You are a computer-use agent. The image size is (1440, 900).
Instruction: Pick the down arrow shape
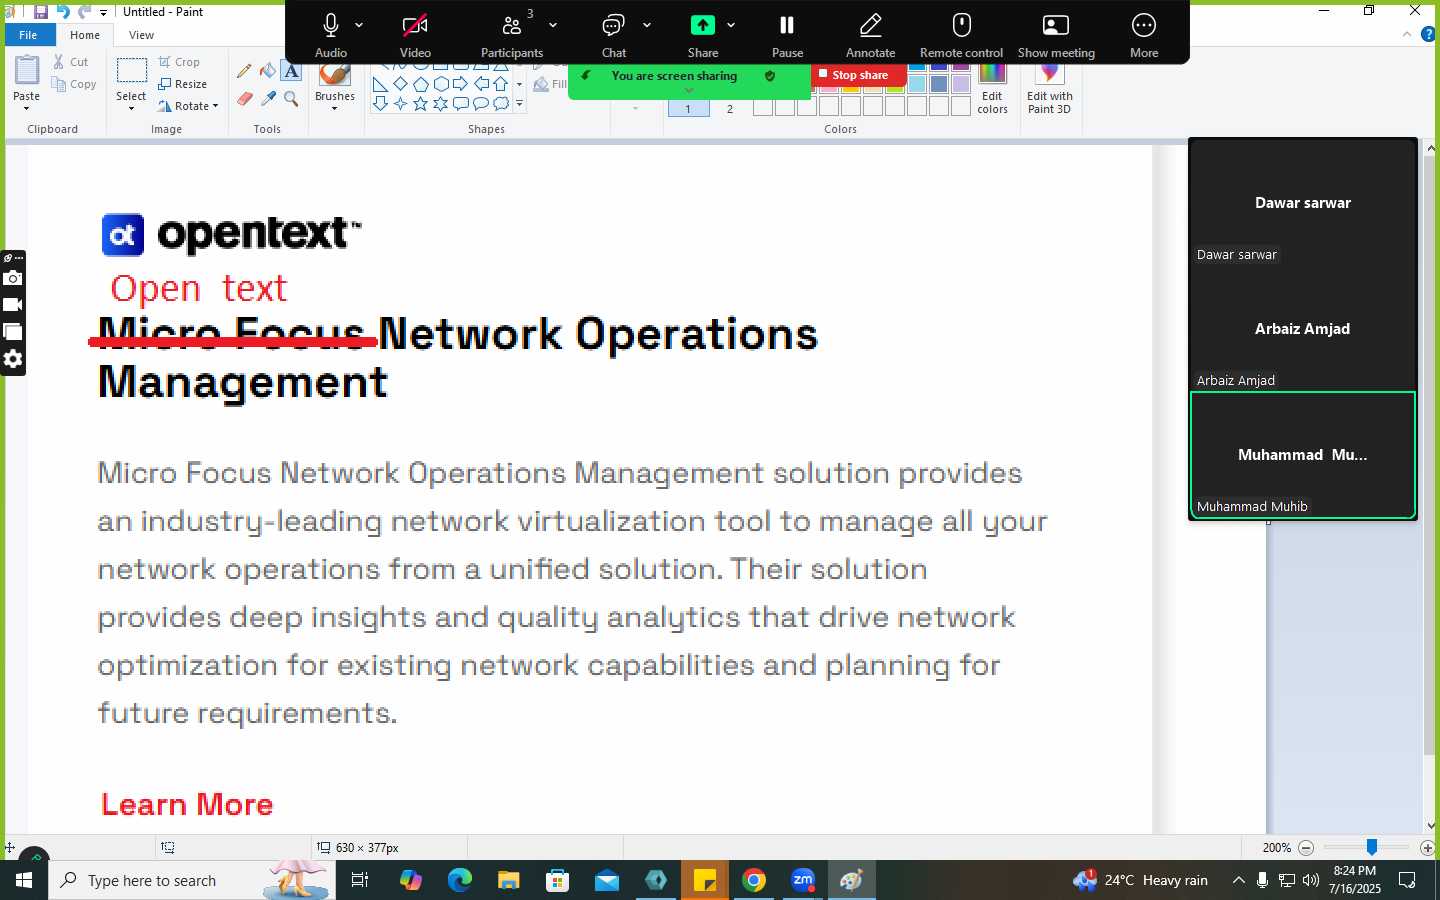(380, 103)
